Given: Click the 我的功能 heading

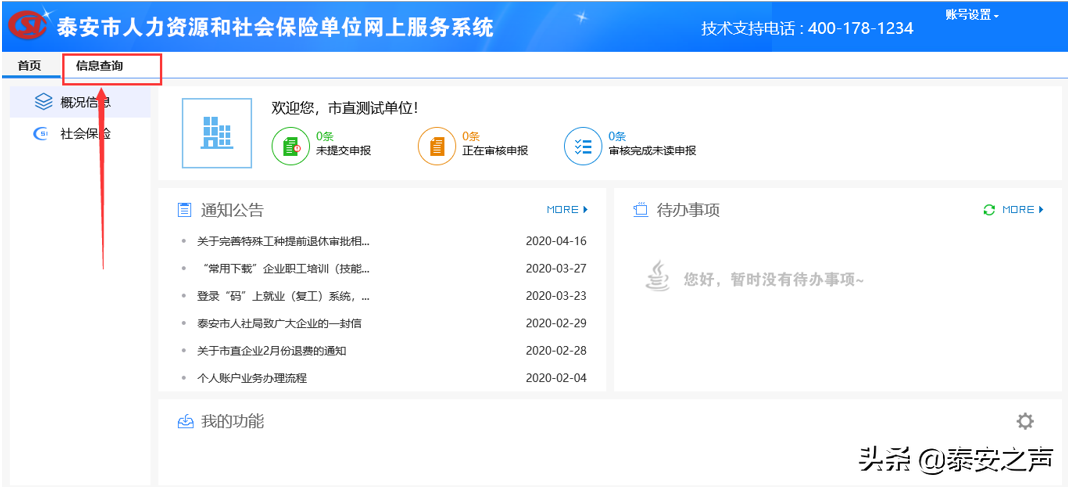Looking at the screenshot, I should [232, 422].
